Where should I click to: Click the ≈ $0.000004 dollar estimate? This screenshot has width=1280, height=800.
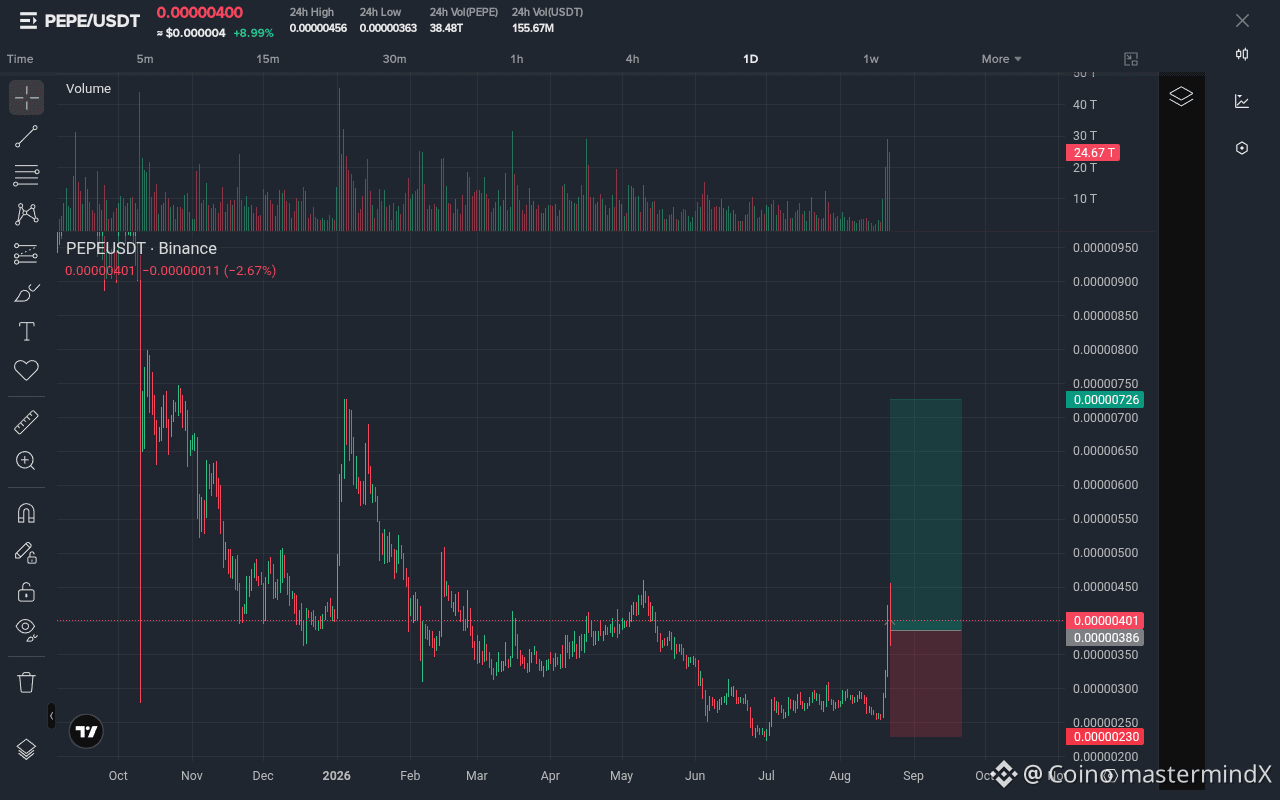click(x=191, y=32)
